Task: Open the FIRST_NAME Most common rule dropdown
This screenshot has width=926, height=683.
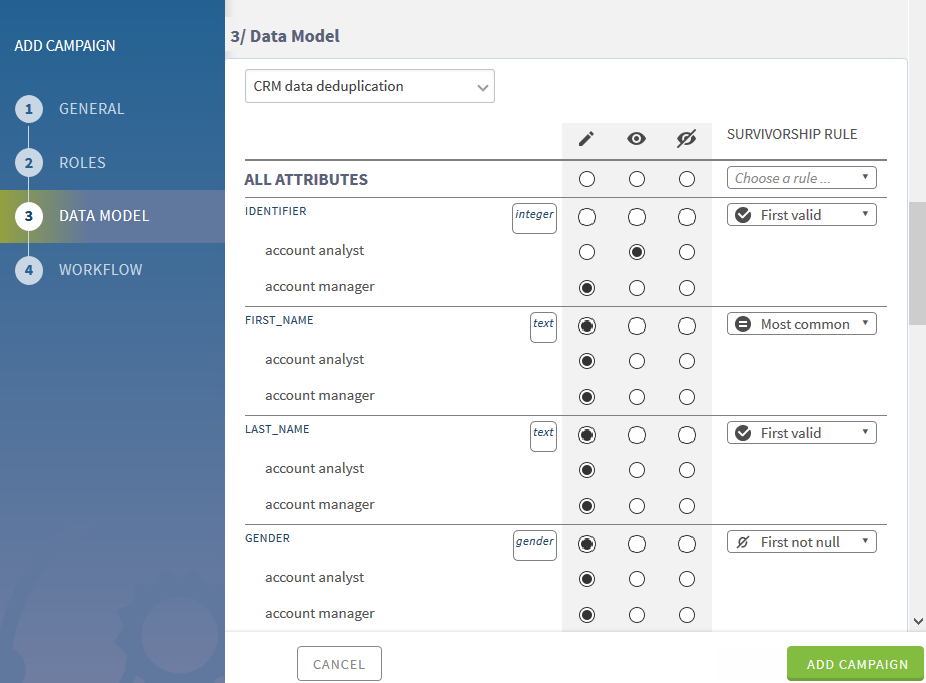Action: [x=801, y=324]
